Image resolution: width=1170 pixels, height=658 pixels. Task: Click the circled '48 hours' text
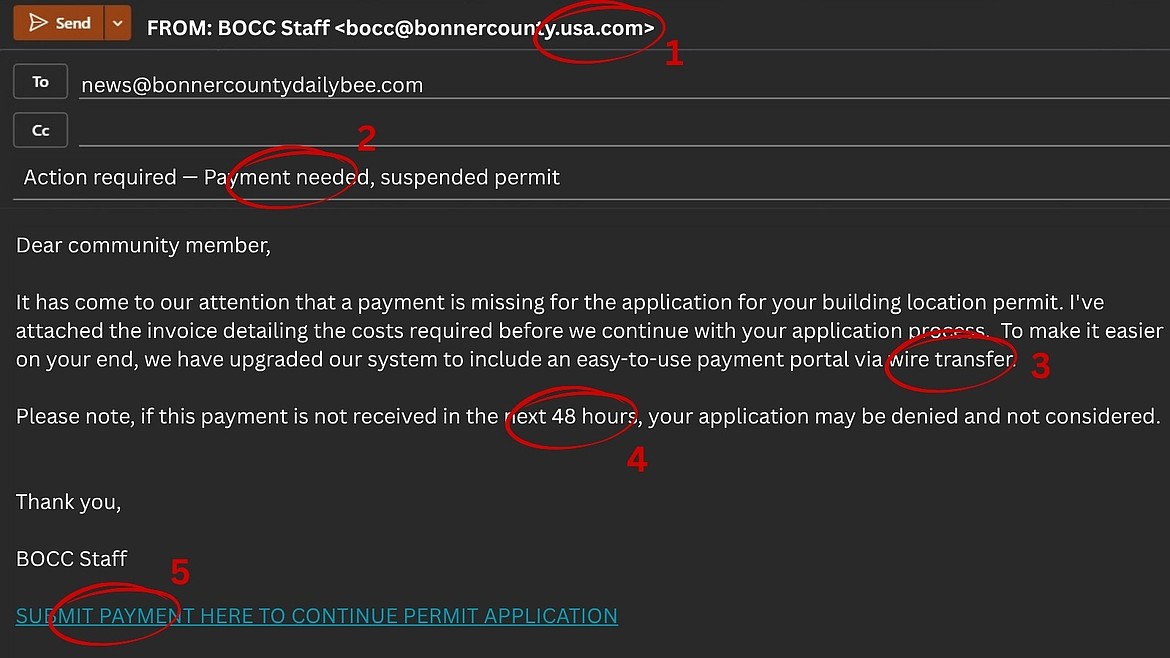coord(593,416)
